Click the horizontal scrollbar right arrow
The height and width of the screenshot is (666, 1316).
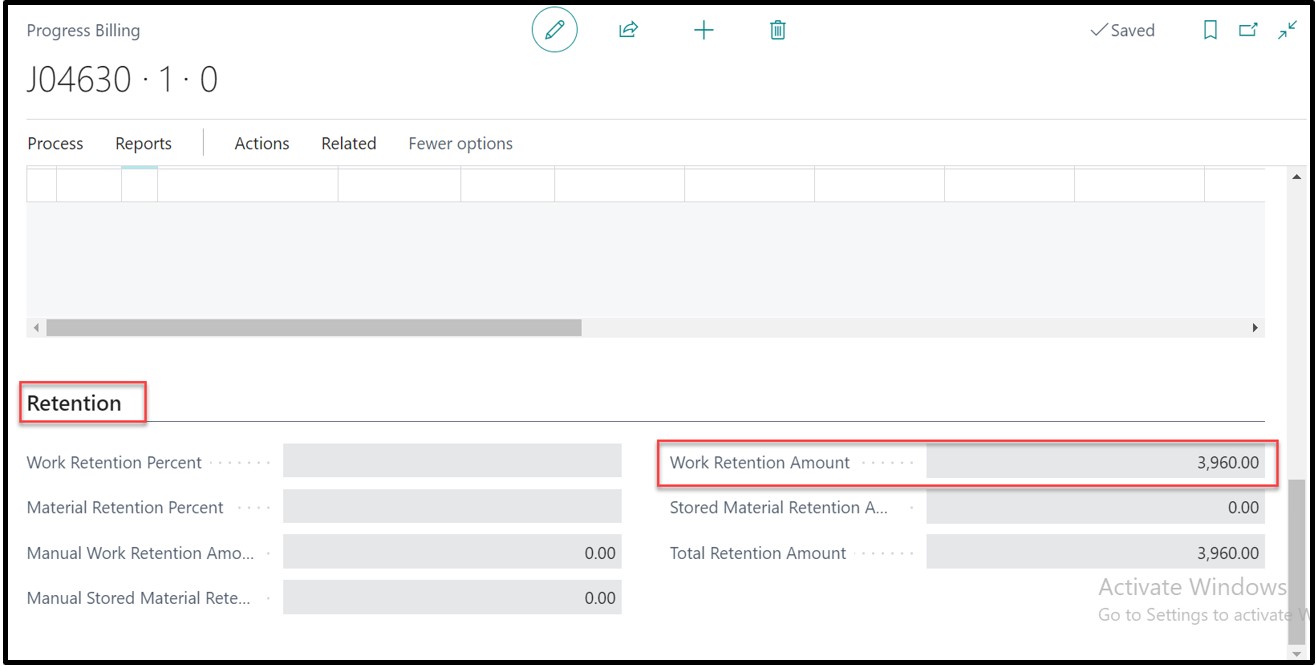[x=1255, y=328]
